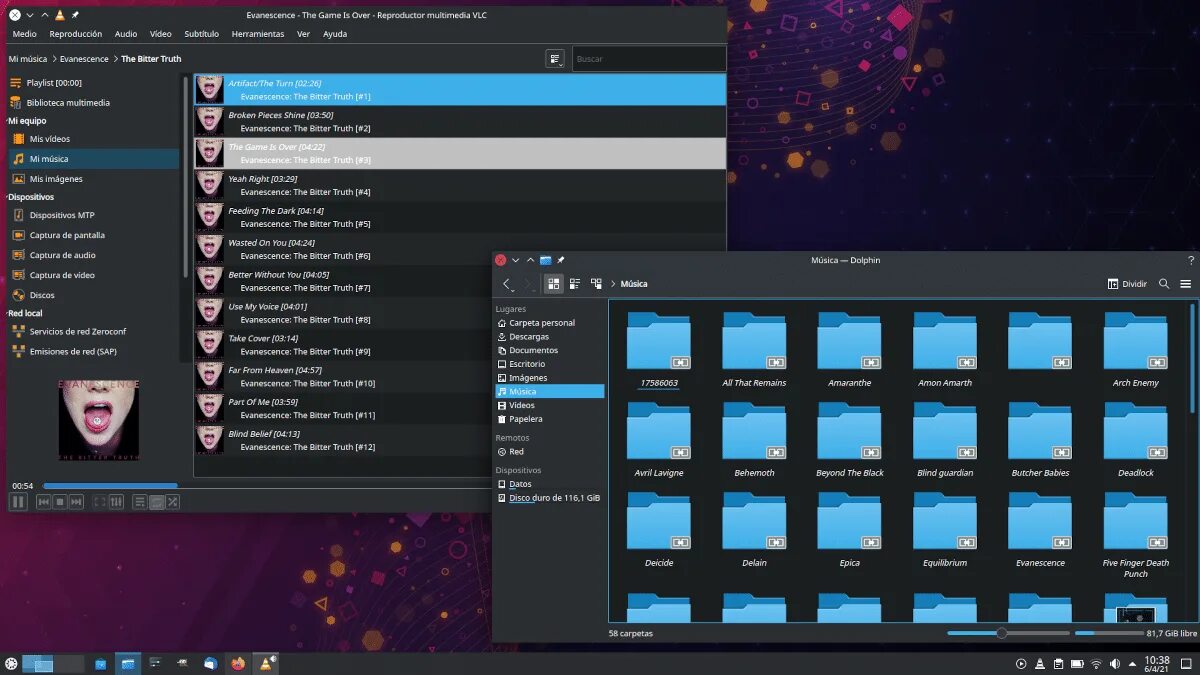
Task: Open search in Dolphin toolbar
Action: (x=1164, y=284)
